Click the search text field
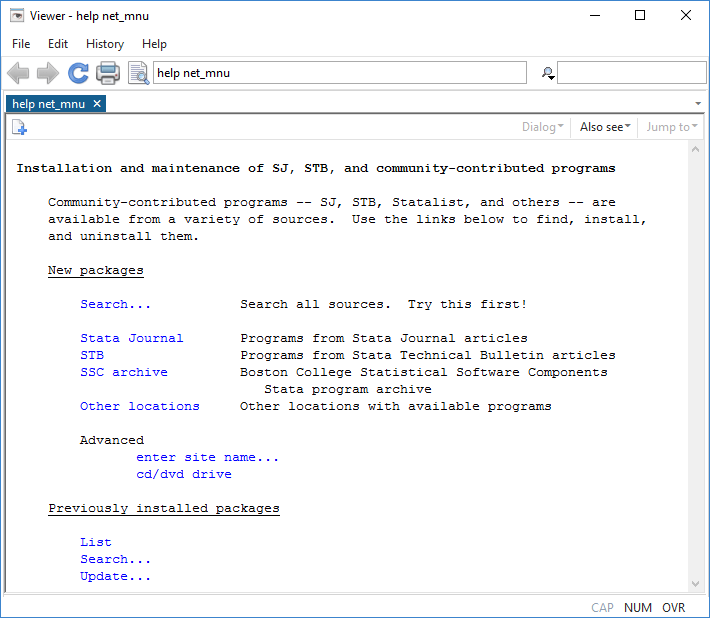 pos(632,73)
